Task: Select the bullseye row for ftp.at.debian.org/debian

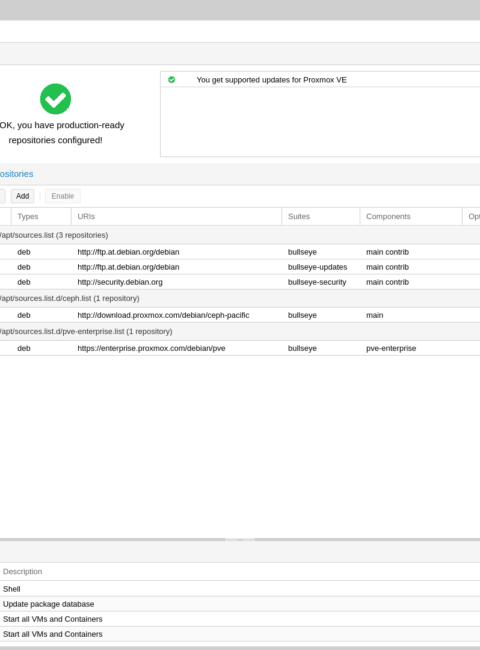Action: tap(240, 252)
